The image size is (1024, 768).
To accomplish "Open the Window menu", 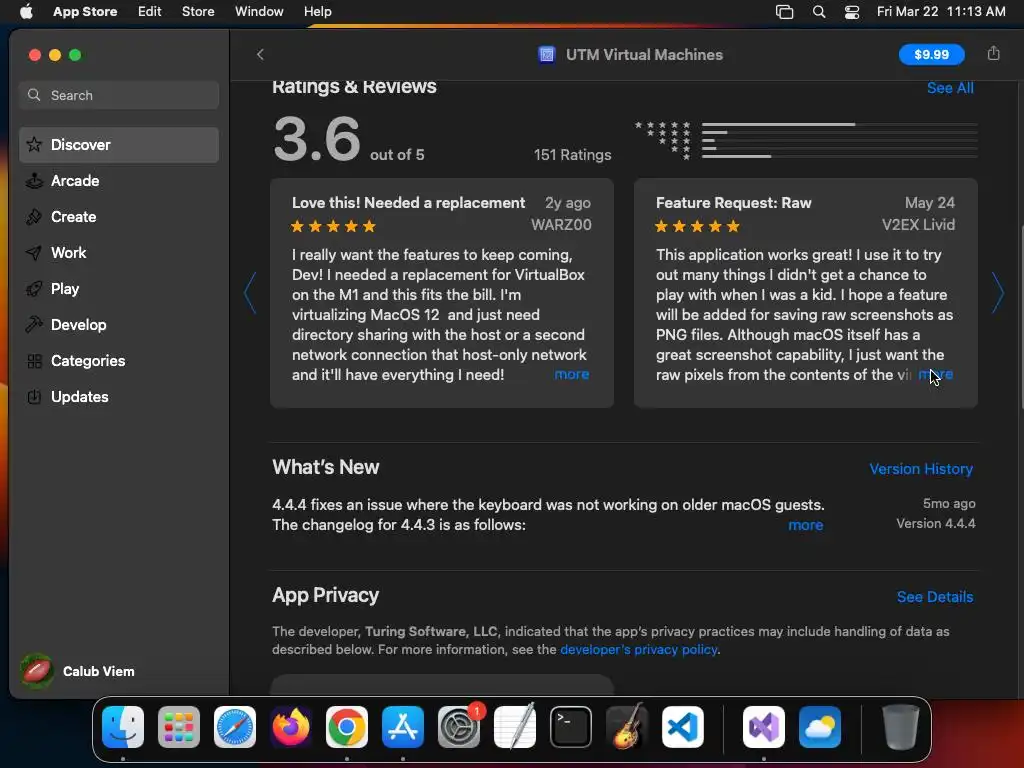I will click(x=259, y=11).
